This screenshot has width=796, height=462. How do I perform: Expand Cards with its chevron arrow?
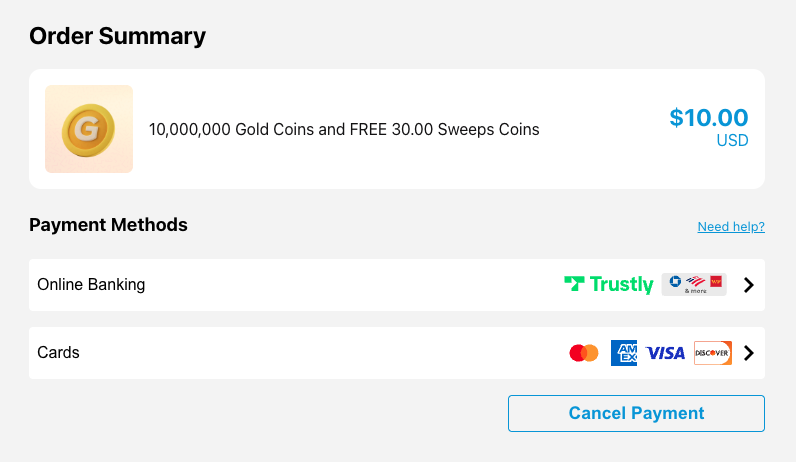click(749, 353)
